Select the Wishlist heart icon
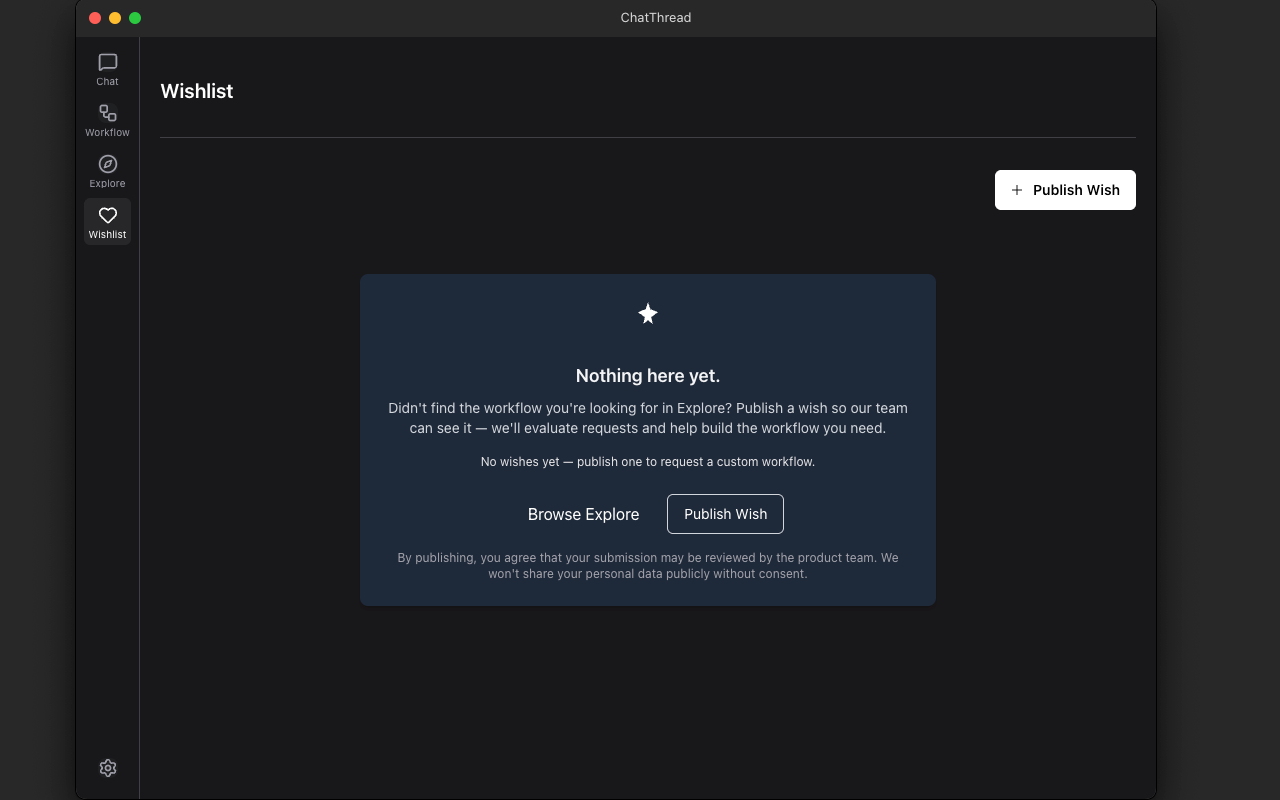 108,215
